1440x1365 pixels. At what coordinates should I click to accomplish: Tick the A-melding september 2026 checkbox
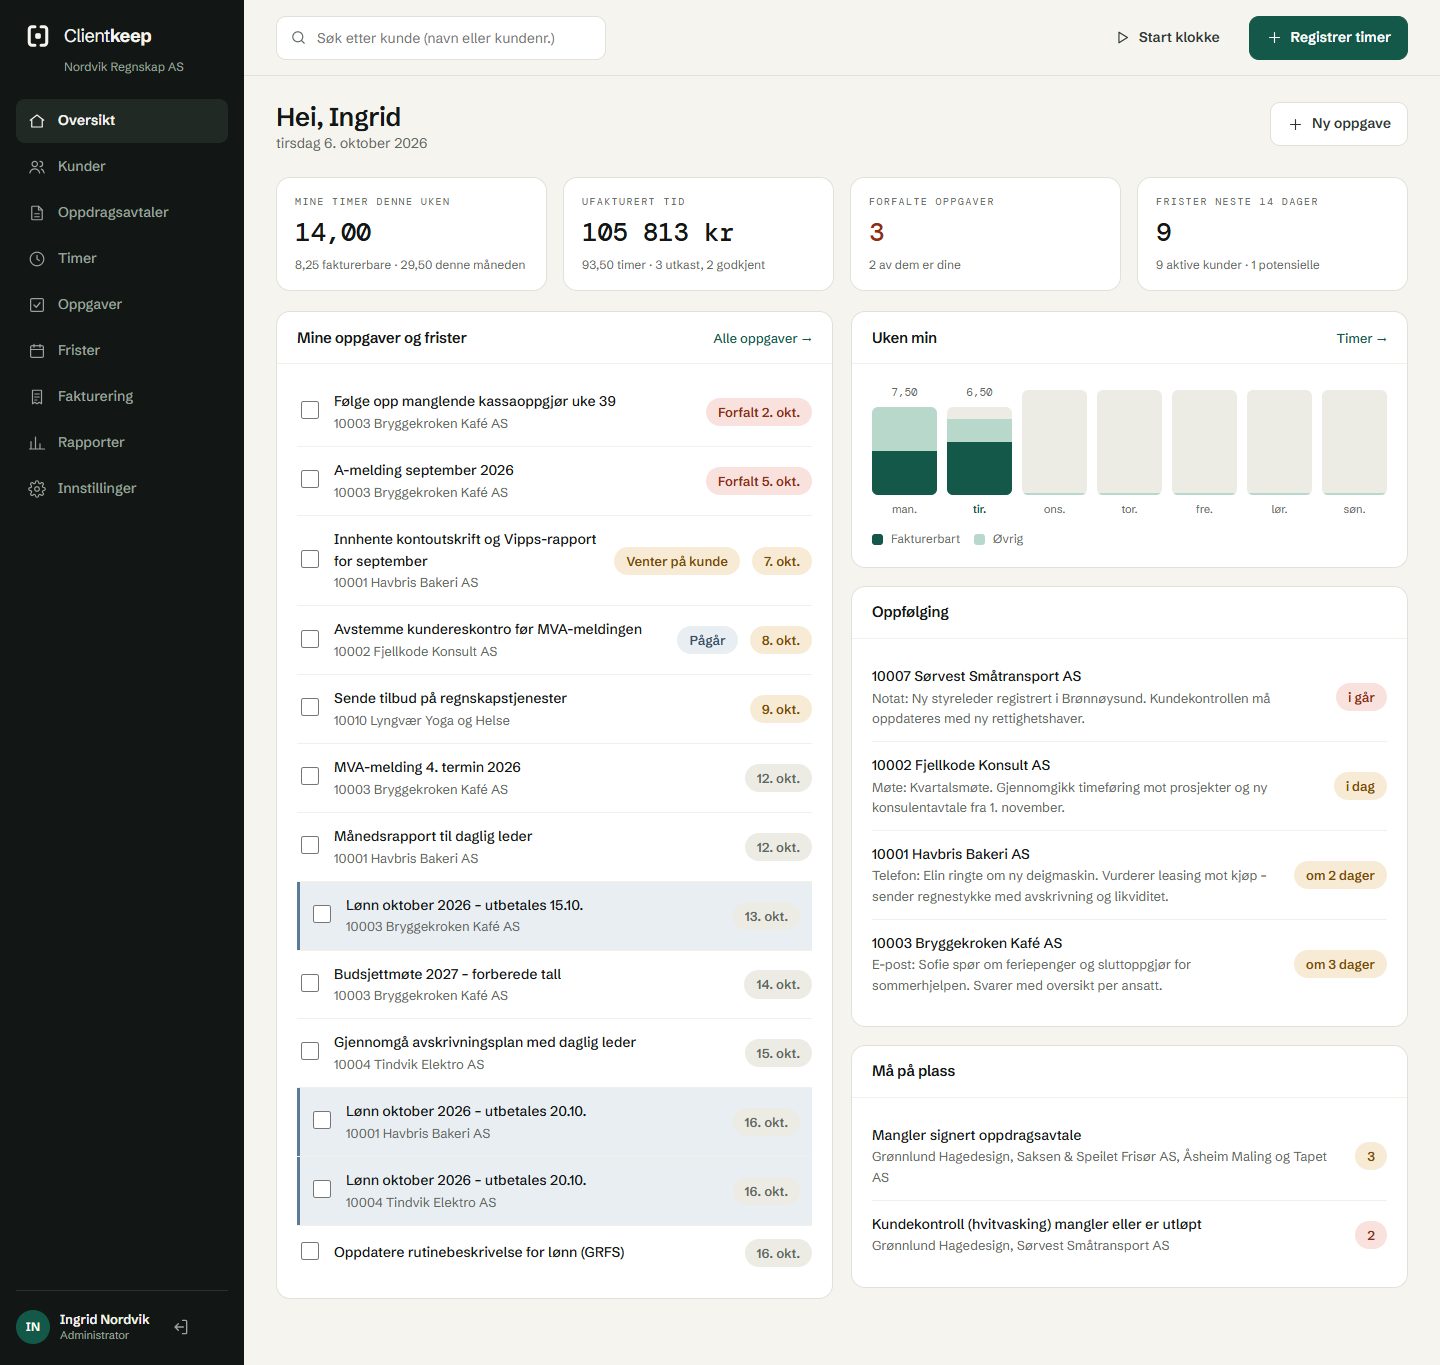(310, 479)
